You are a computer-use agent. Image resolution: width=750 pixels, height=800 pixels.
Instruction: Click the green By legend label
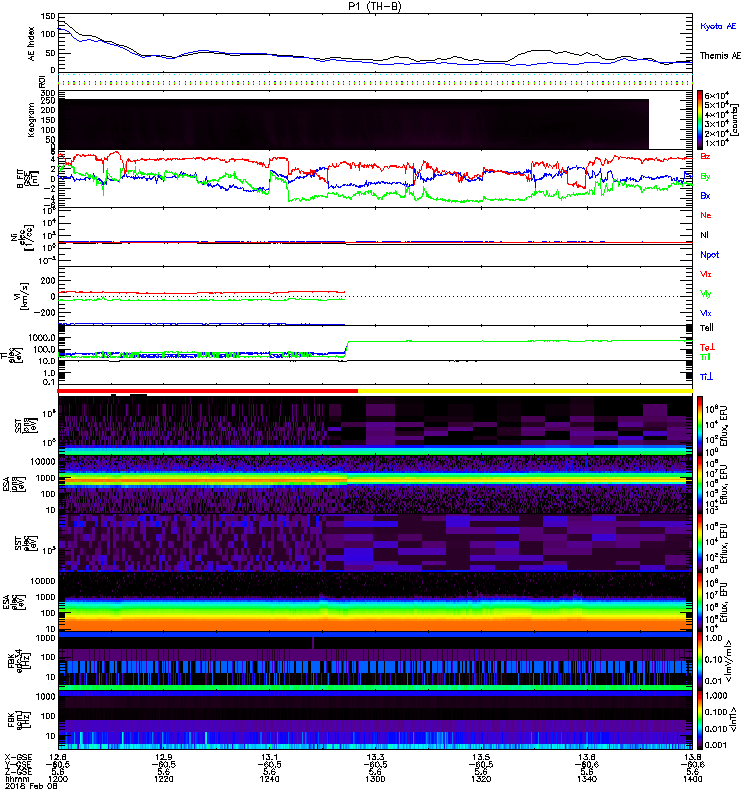(706, 176)
